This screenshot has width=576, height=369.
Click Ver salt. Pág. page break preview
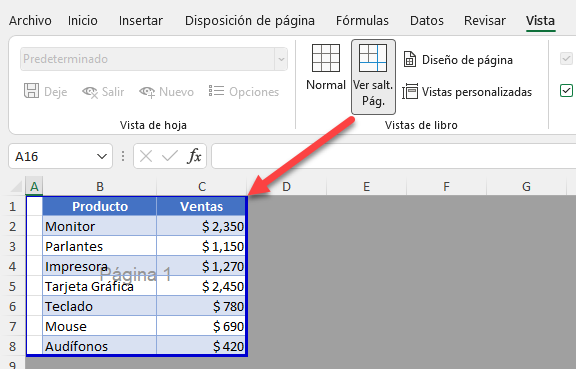[x=373, y=77]
